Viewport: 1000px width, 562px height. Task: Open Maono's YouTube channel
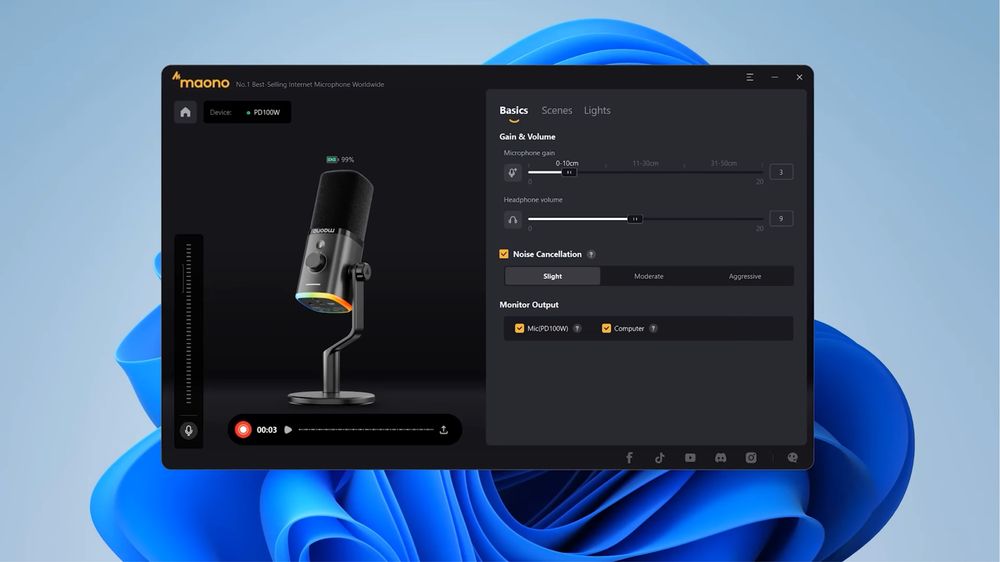(690, 457)
